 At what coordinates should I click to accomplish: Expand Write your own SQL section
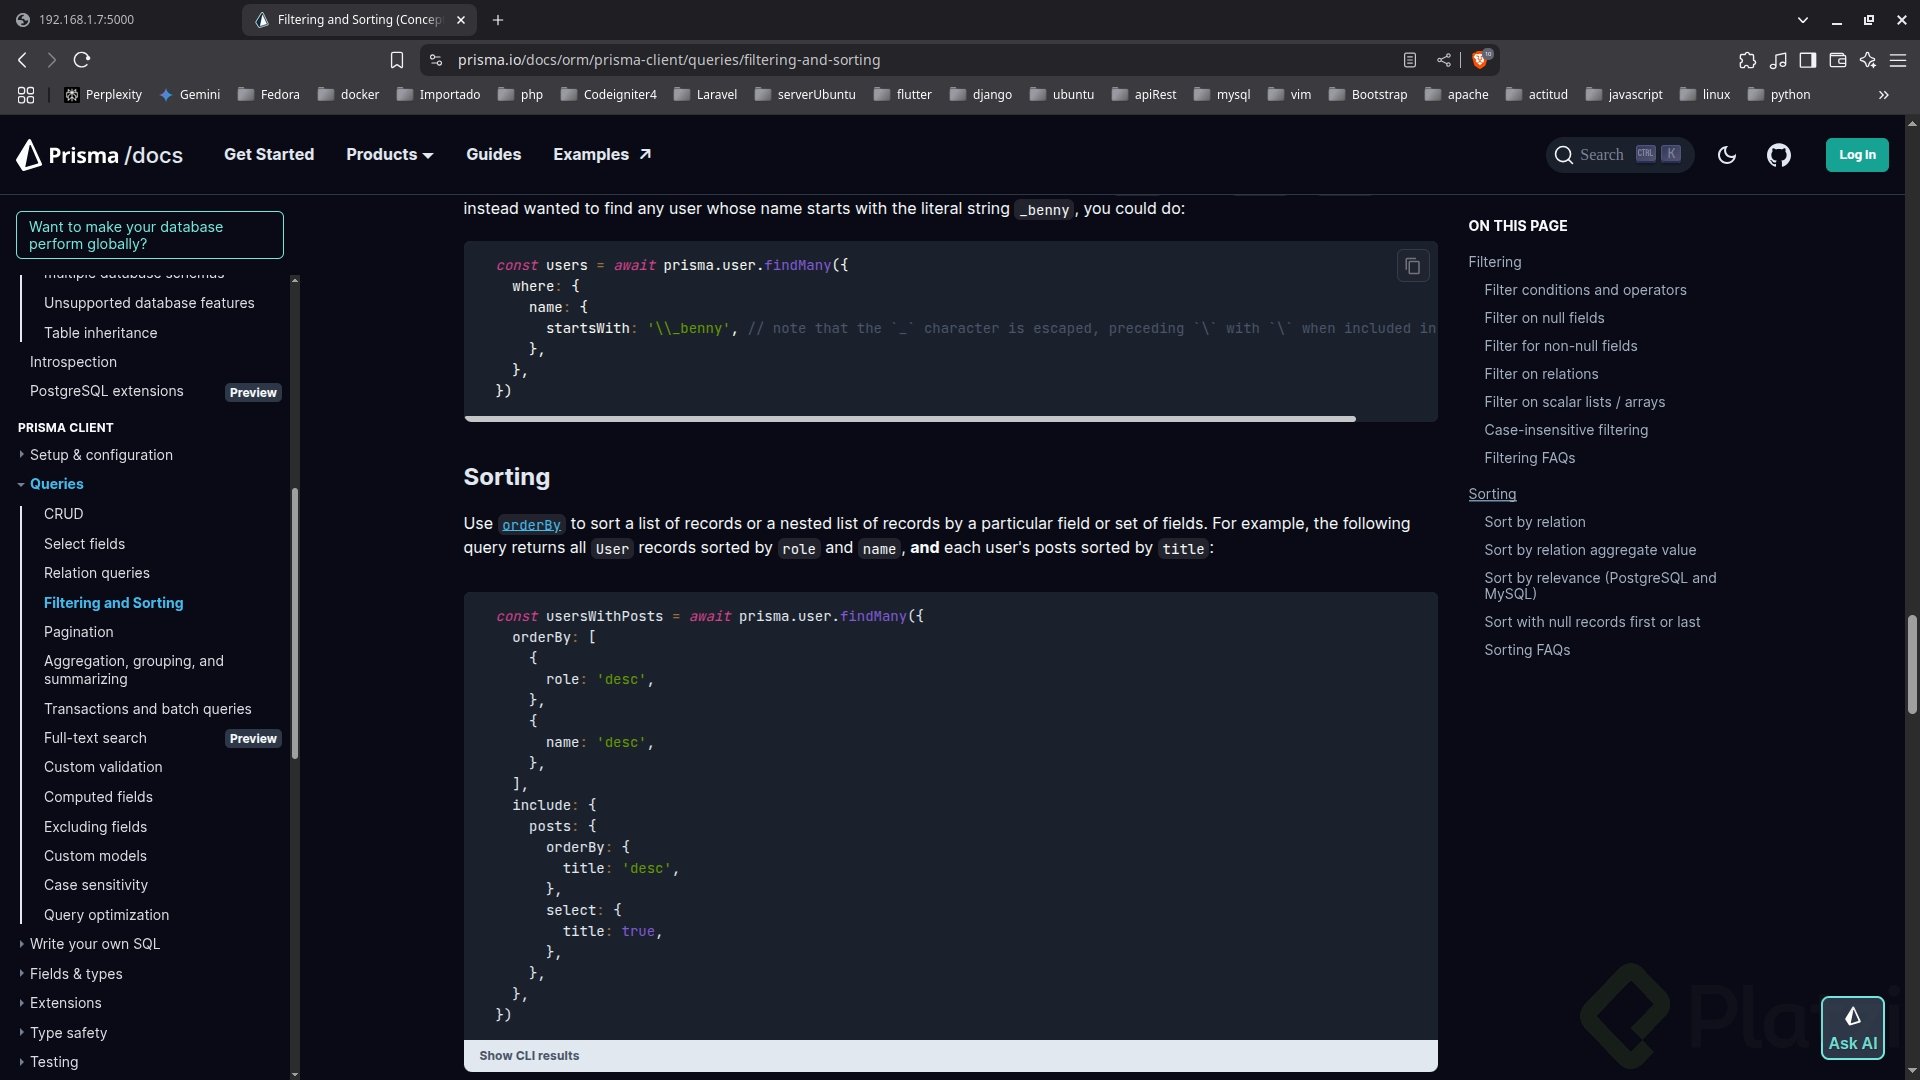point(21,944)
